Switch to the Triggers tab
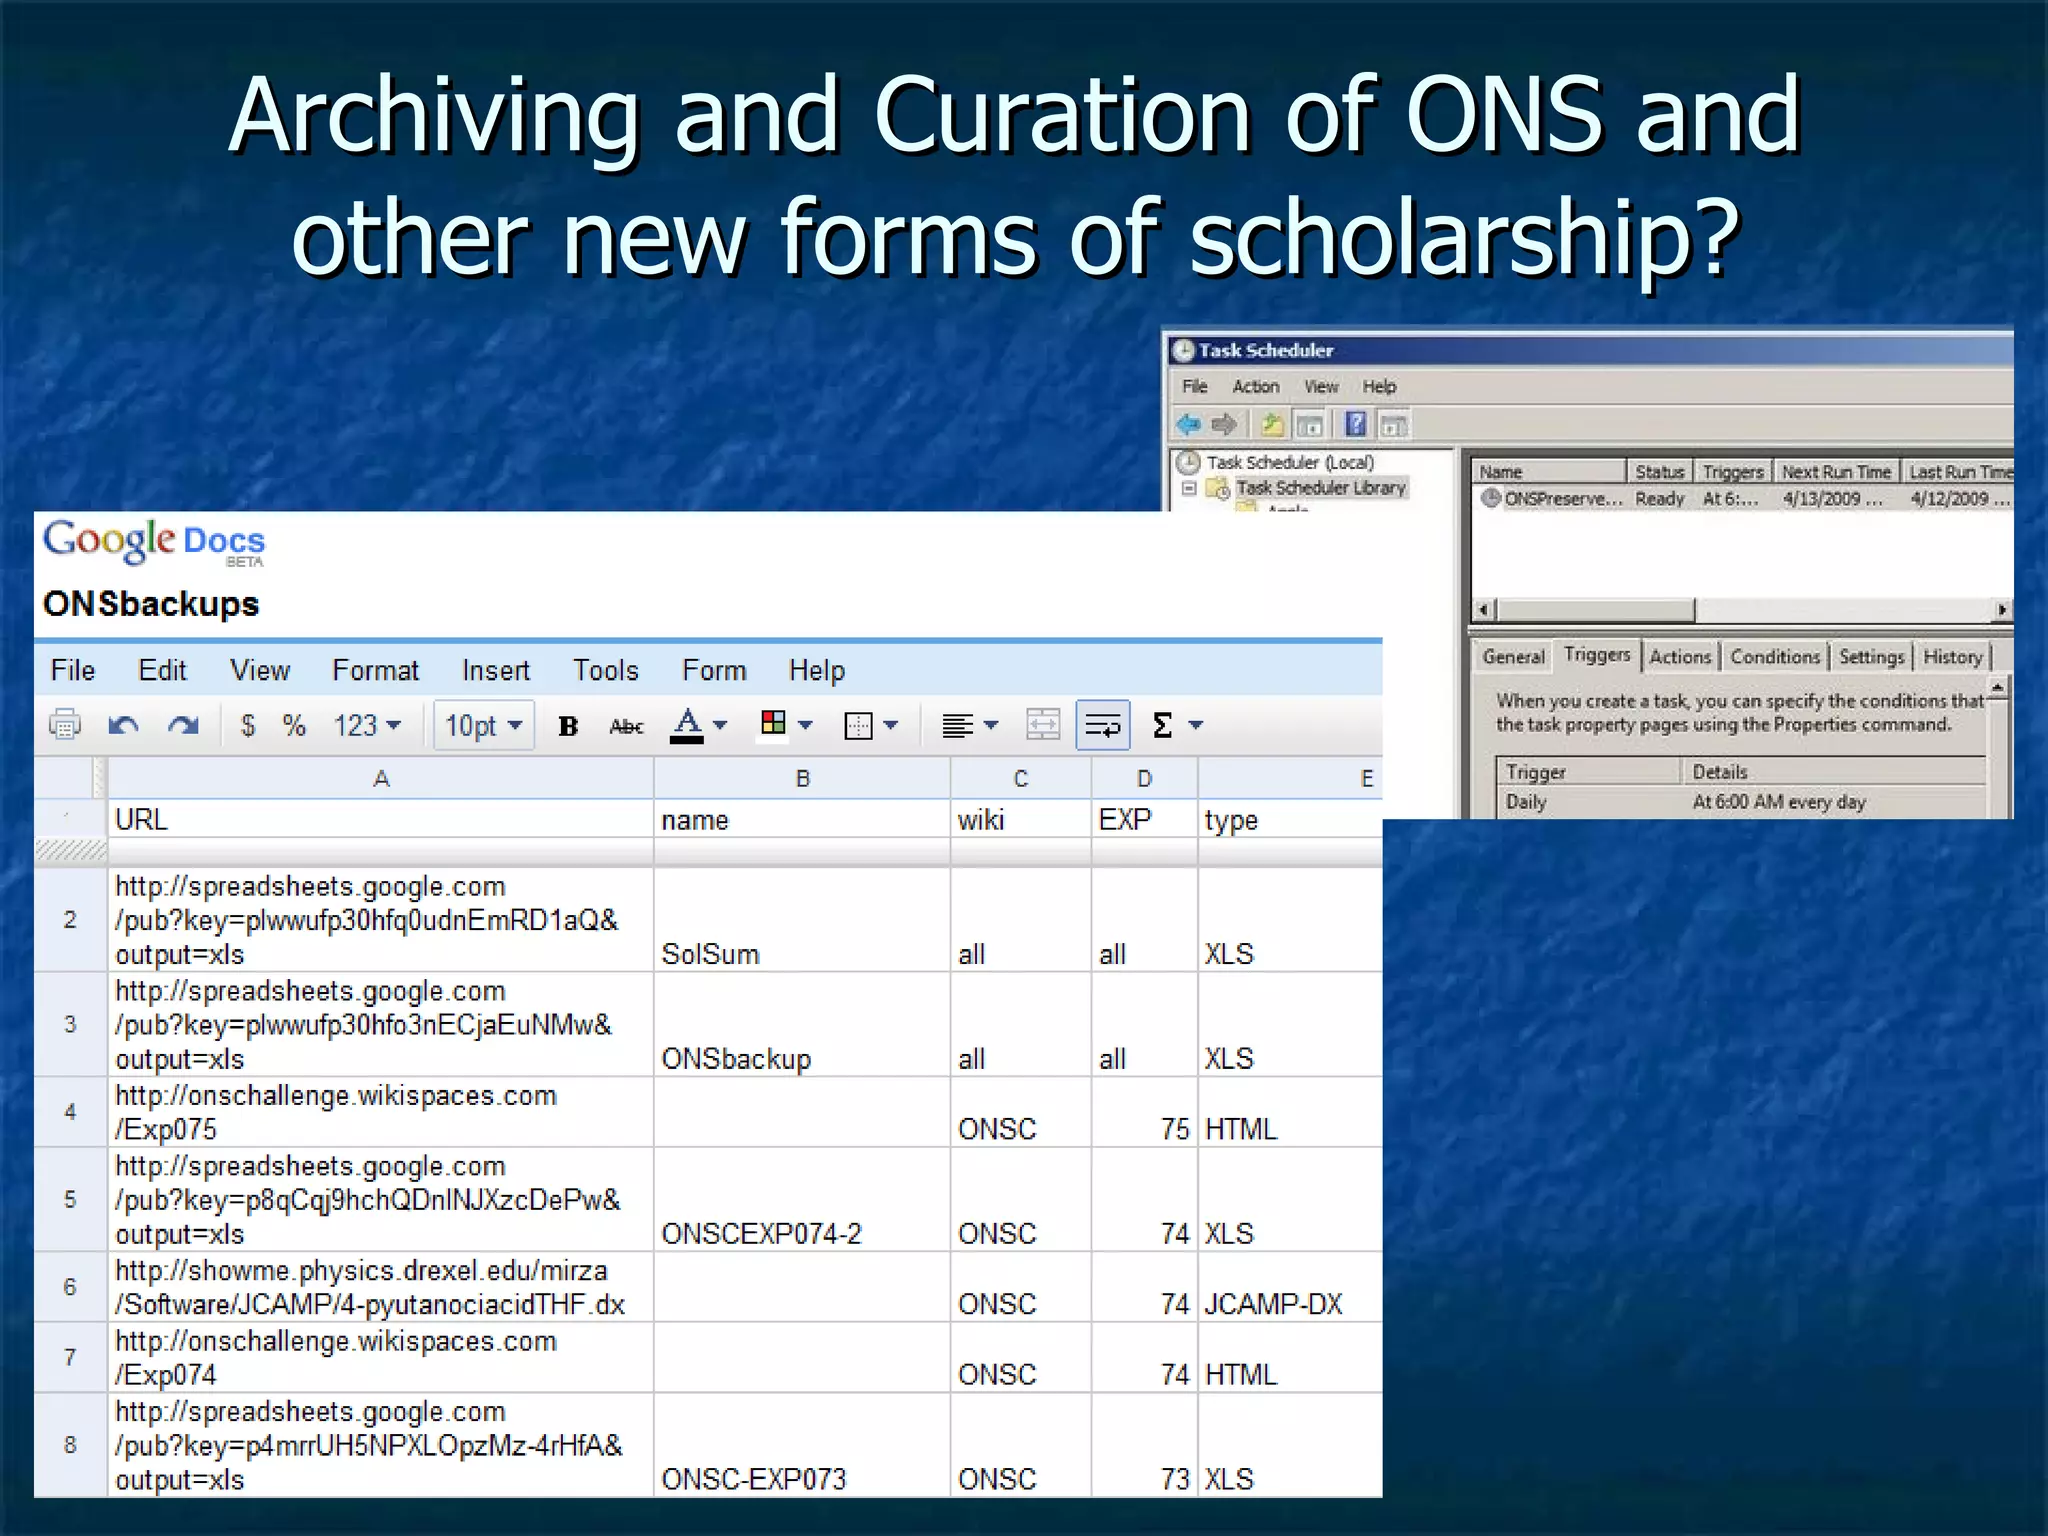2048x1536 pixels. 1597,655
